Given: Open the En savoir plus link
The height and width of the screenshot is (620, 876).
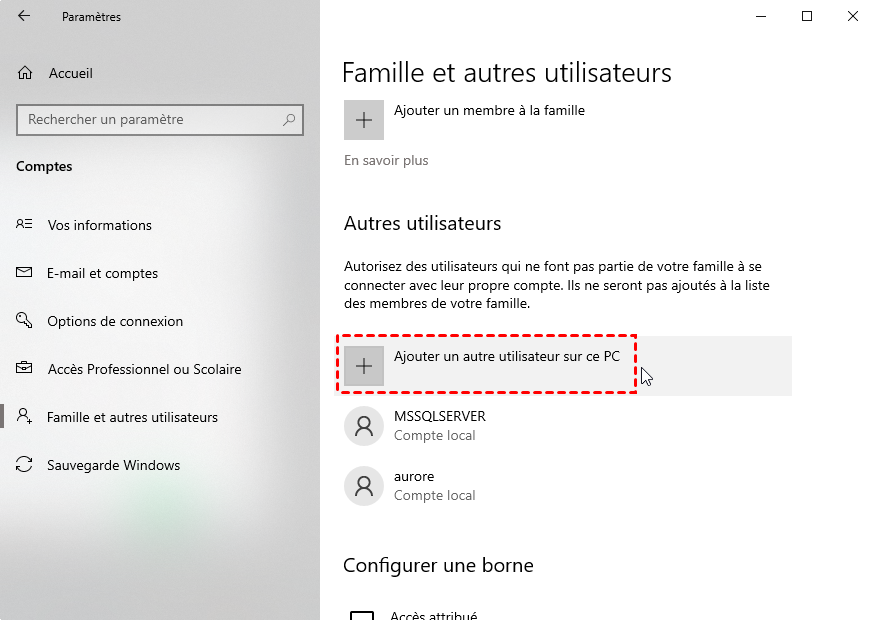Looking at the screenshot, I should 386,160.
